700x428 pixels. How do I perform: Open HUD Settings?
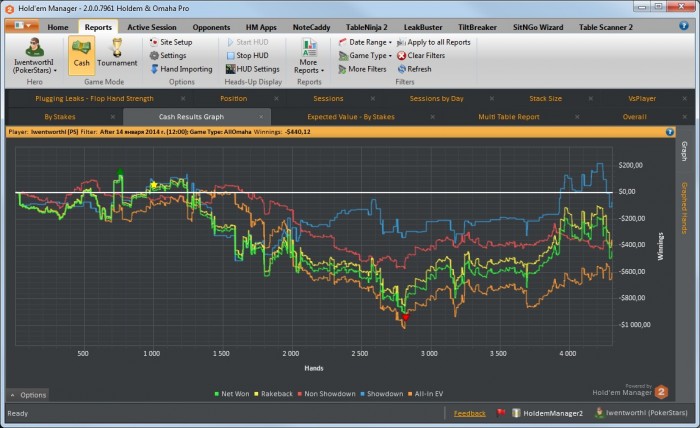pos(251,69)
